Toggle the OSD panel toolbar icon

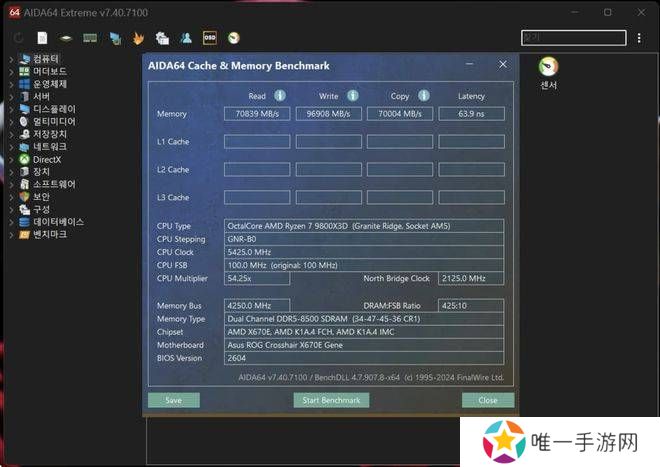click(210, 38)
